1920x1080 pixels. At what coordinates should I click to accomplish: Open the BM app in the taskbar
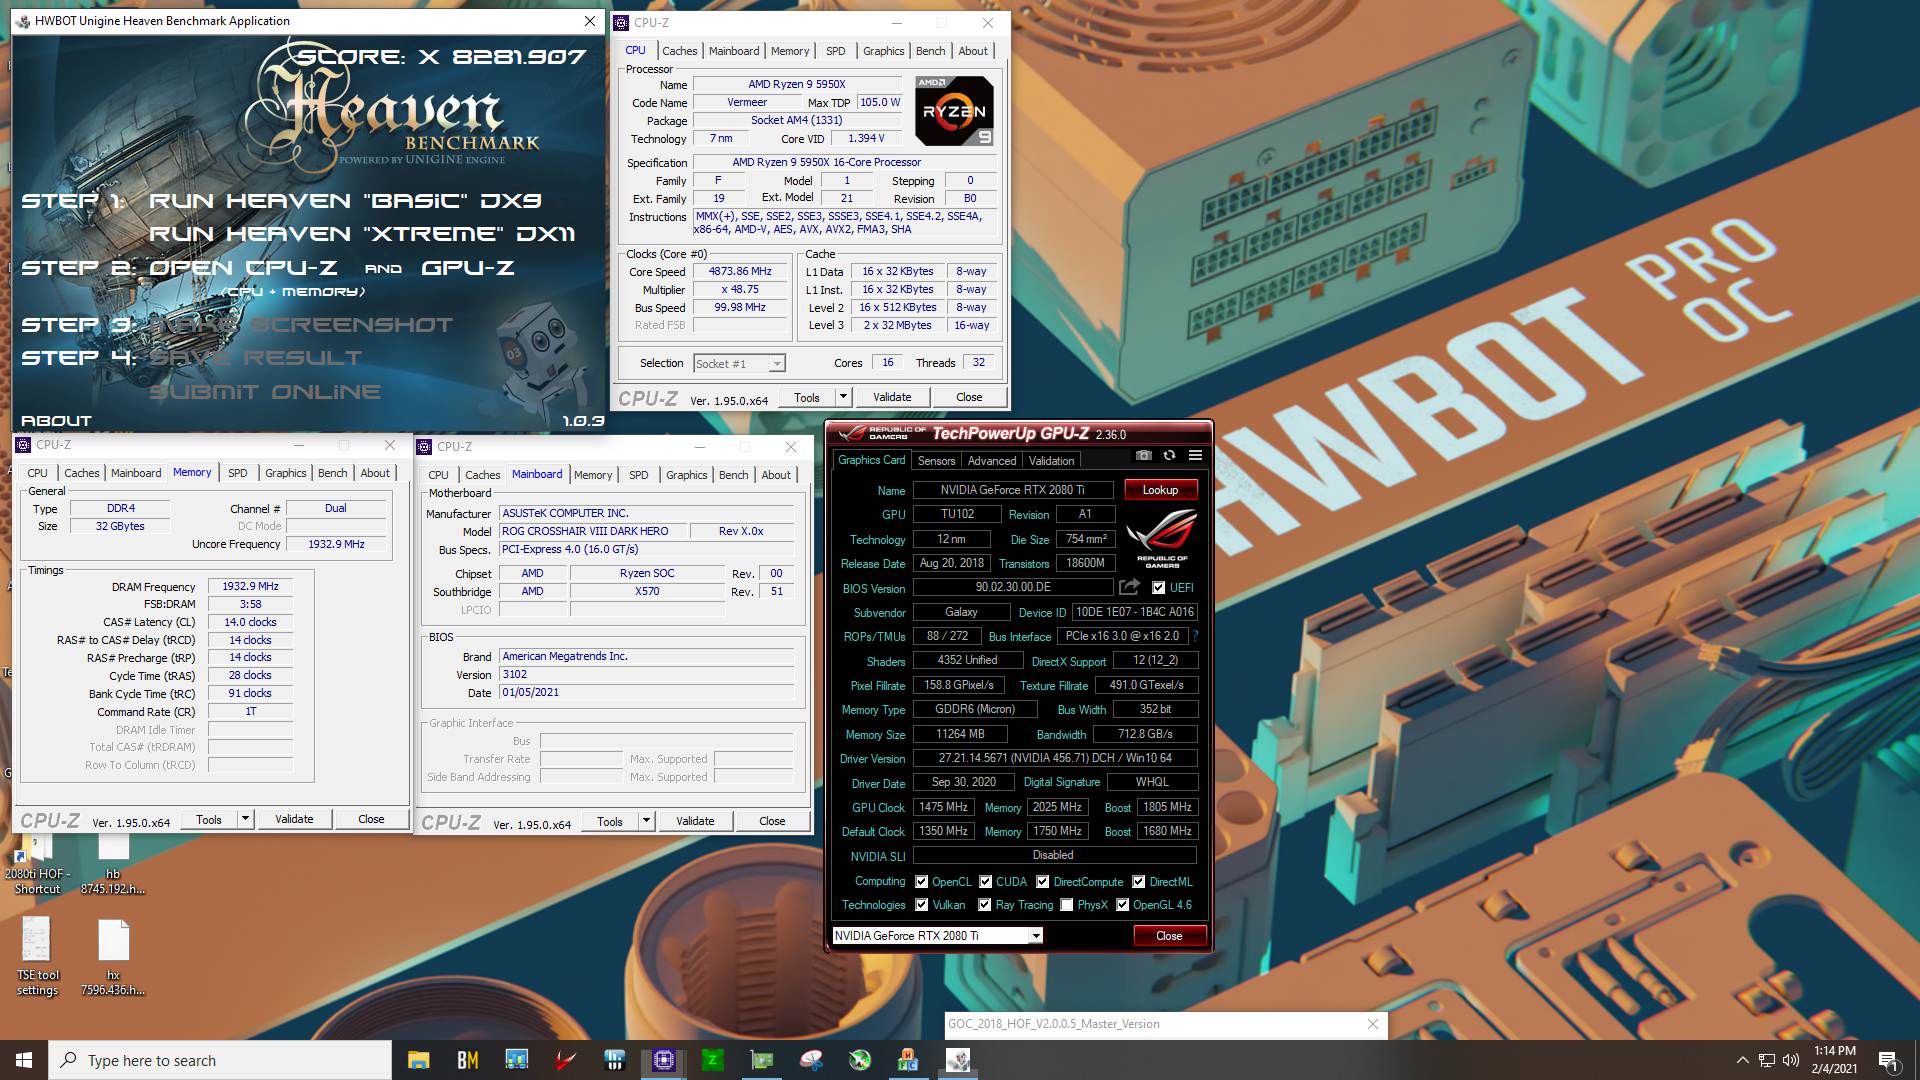467,1060
